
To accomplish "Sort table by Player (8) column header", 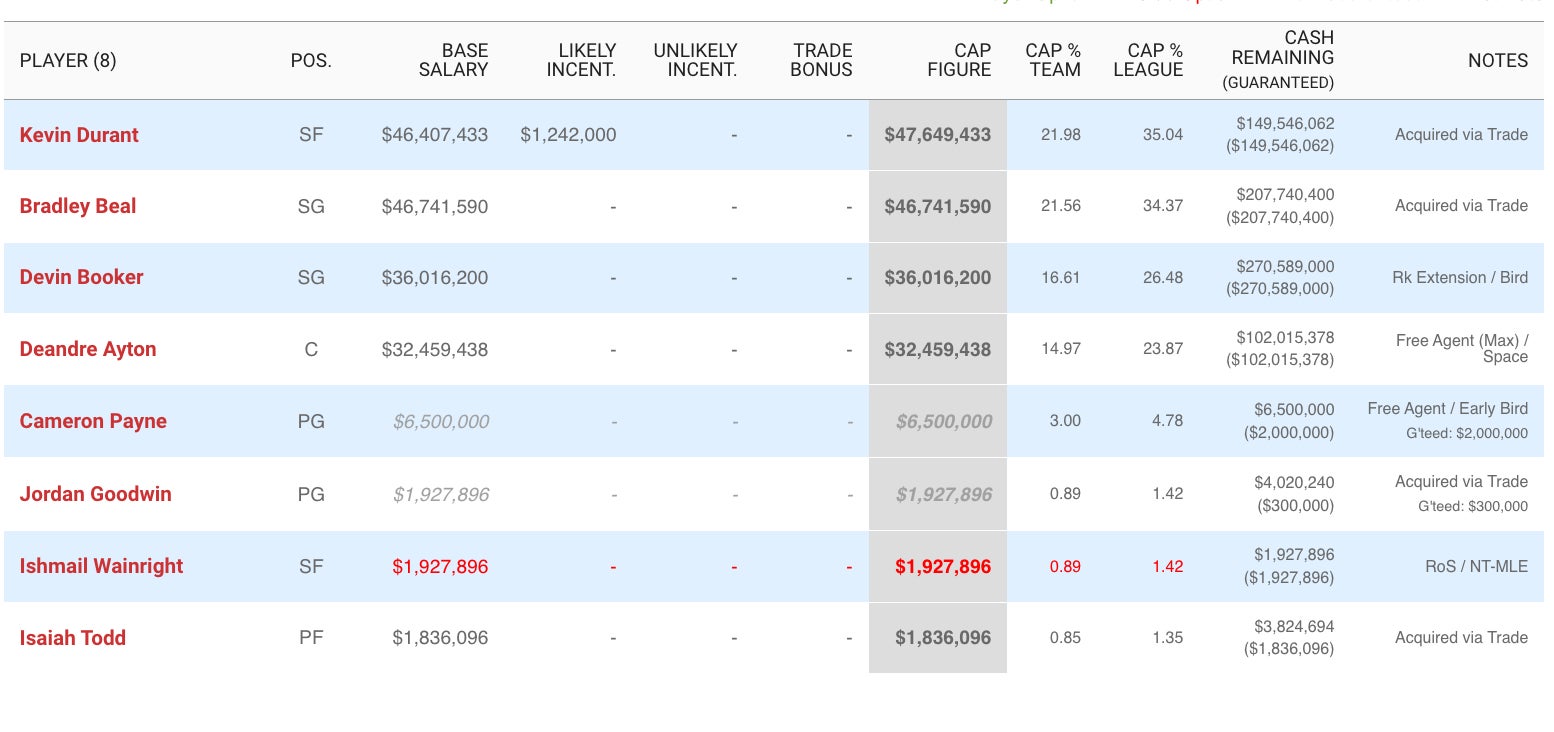I will pyautogui.click(x=68, y=61).
